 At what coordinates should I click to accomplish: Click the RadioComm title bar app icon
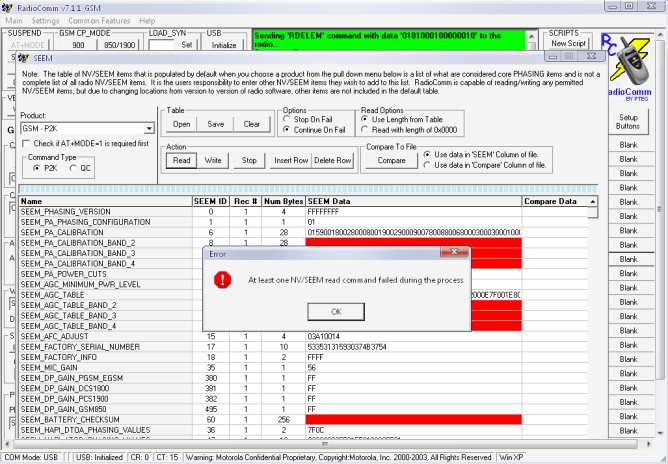[7, 8]
